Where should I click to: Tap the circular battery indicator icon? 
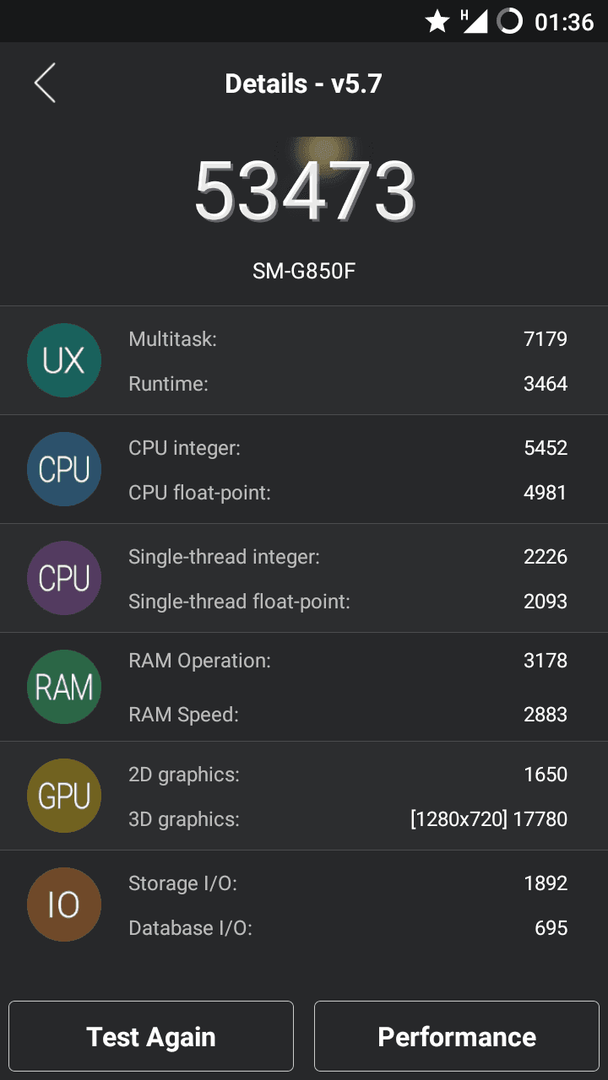(510, 21)
